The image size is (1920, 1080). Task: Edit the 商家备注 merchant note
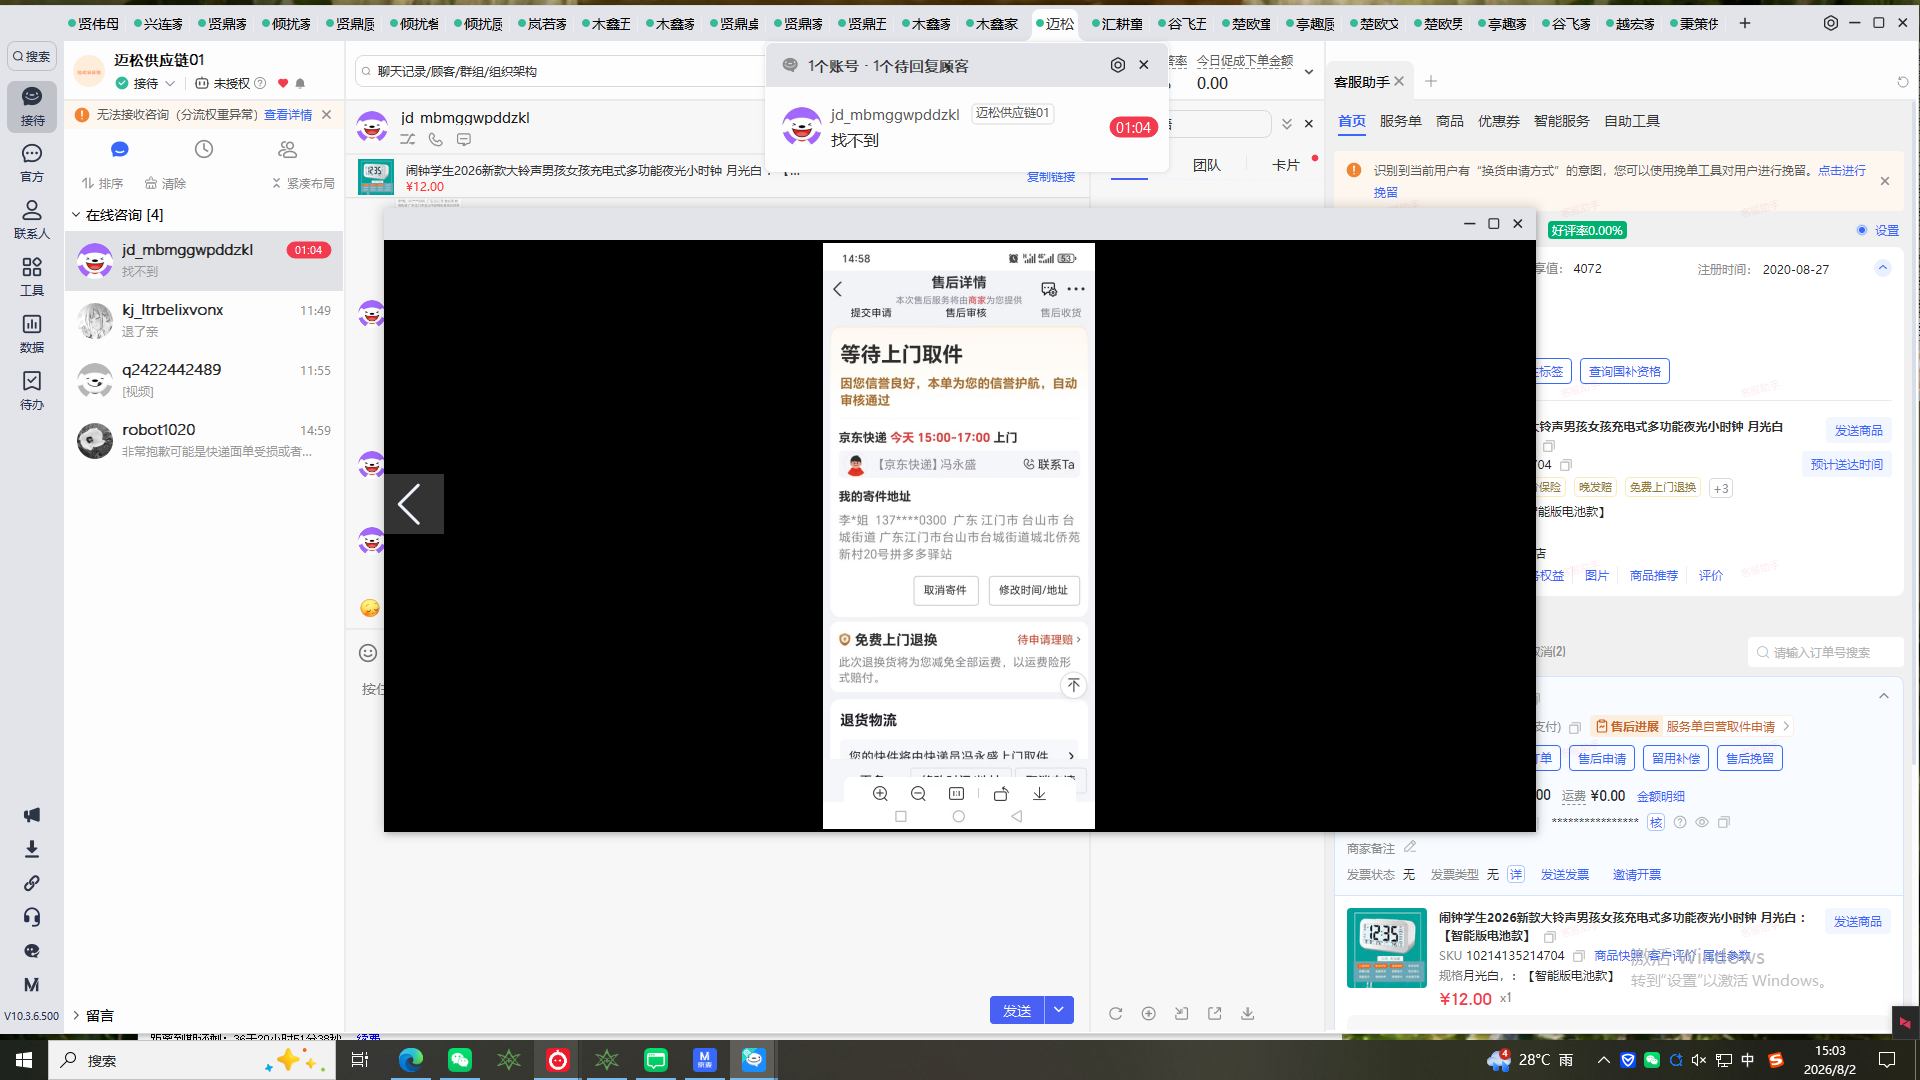pos(1410,847)
